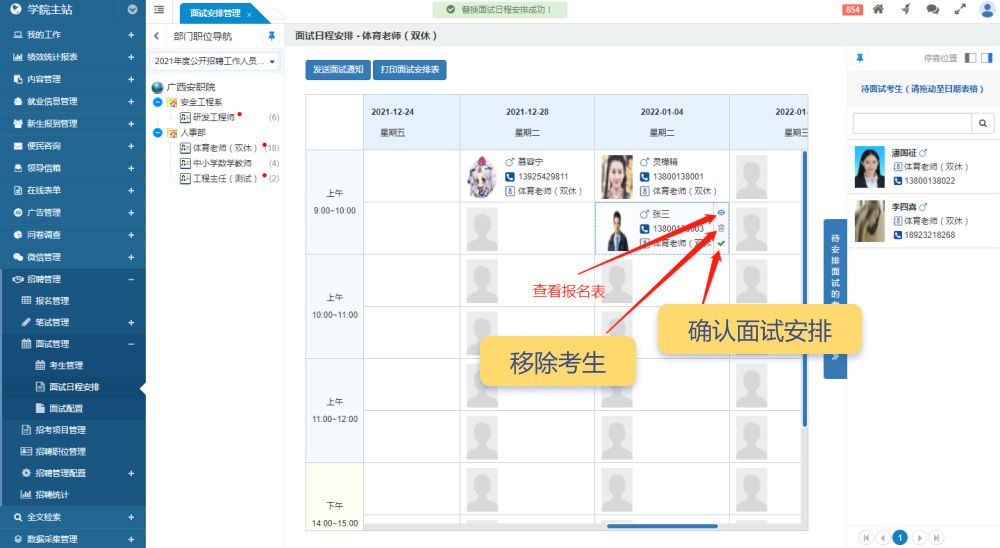This screenshot has height=548, width=1000.
Task: Click the search magnifier in candidate panel
Action: (x=984, y=123)
